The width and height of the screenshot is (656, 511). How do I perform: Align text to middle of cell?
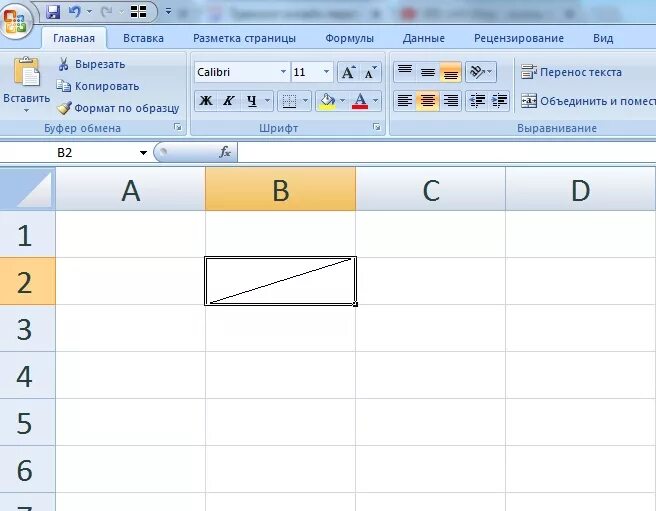428,72
